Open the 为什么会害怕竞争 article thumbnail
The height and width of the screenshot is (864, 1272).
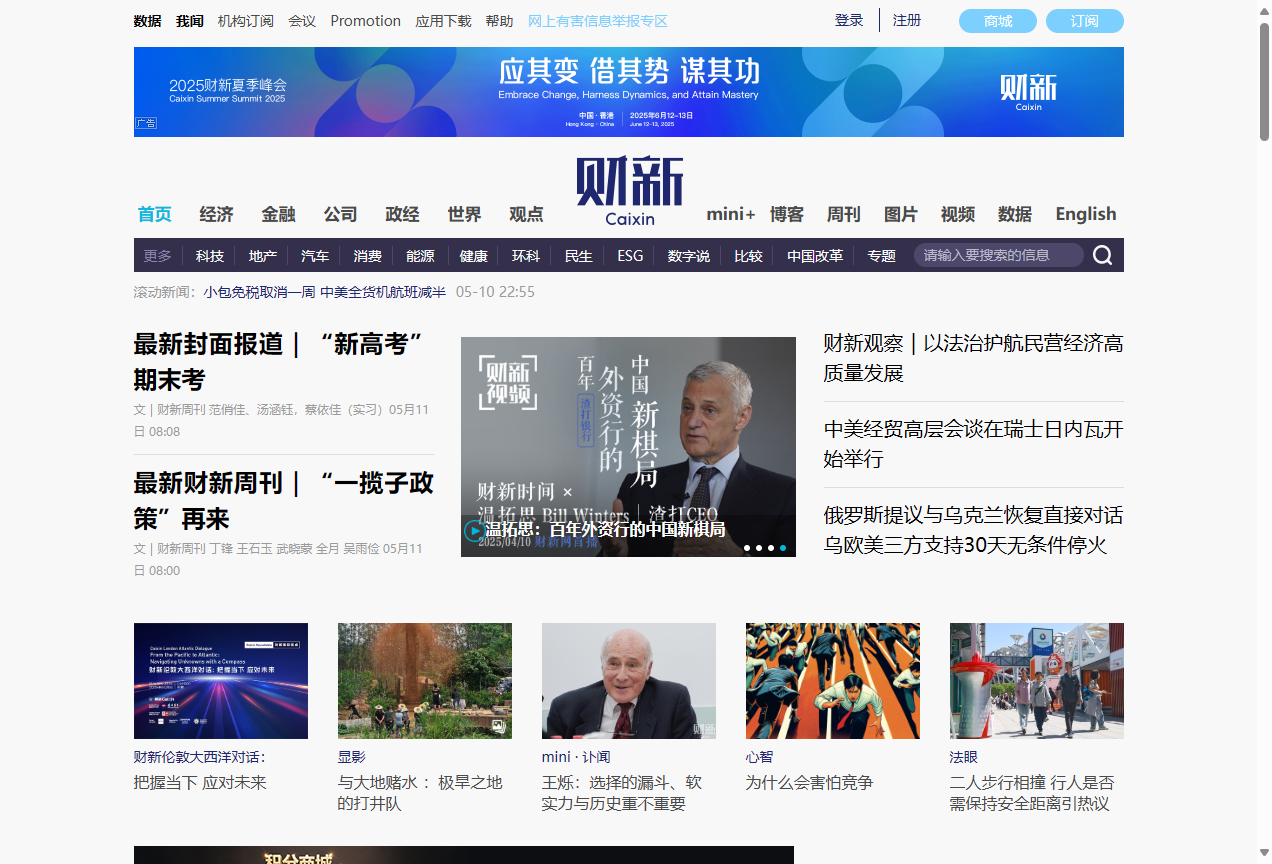pyautogui.click(x=832, y=681)
